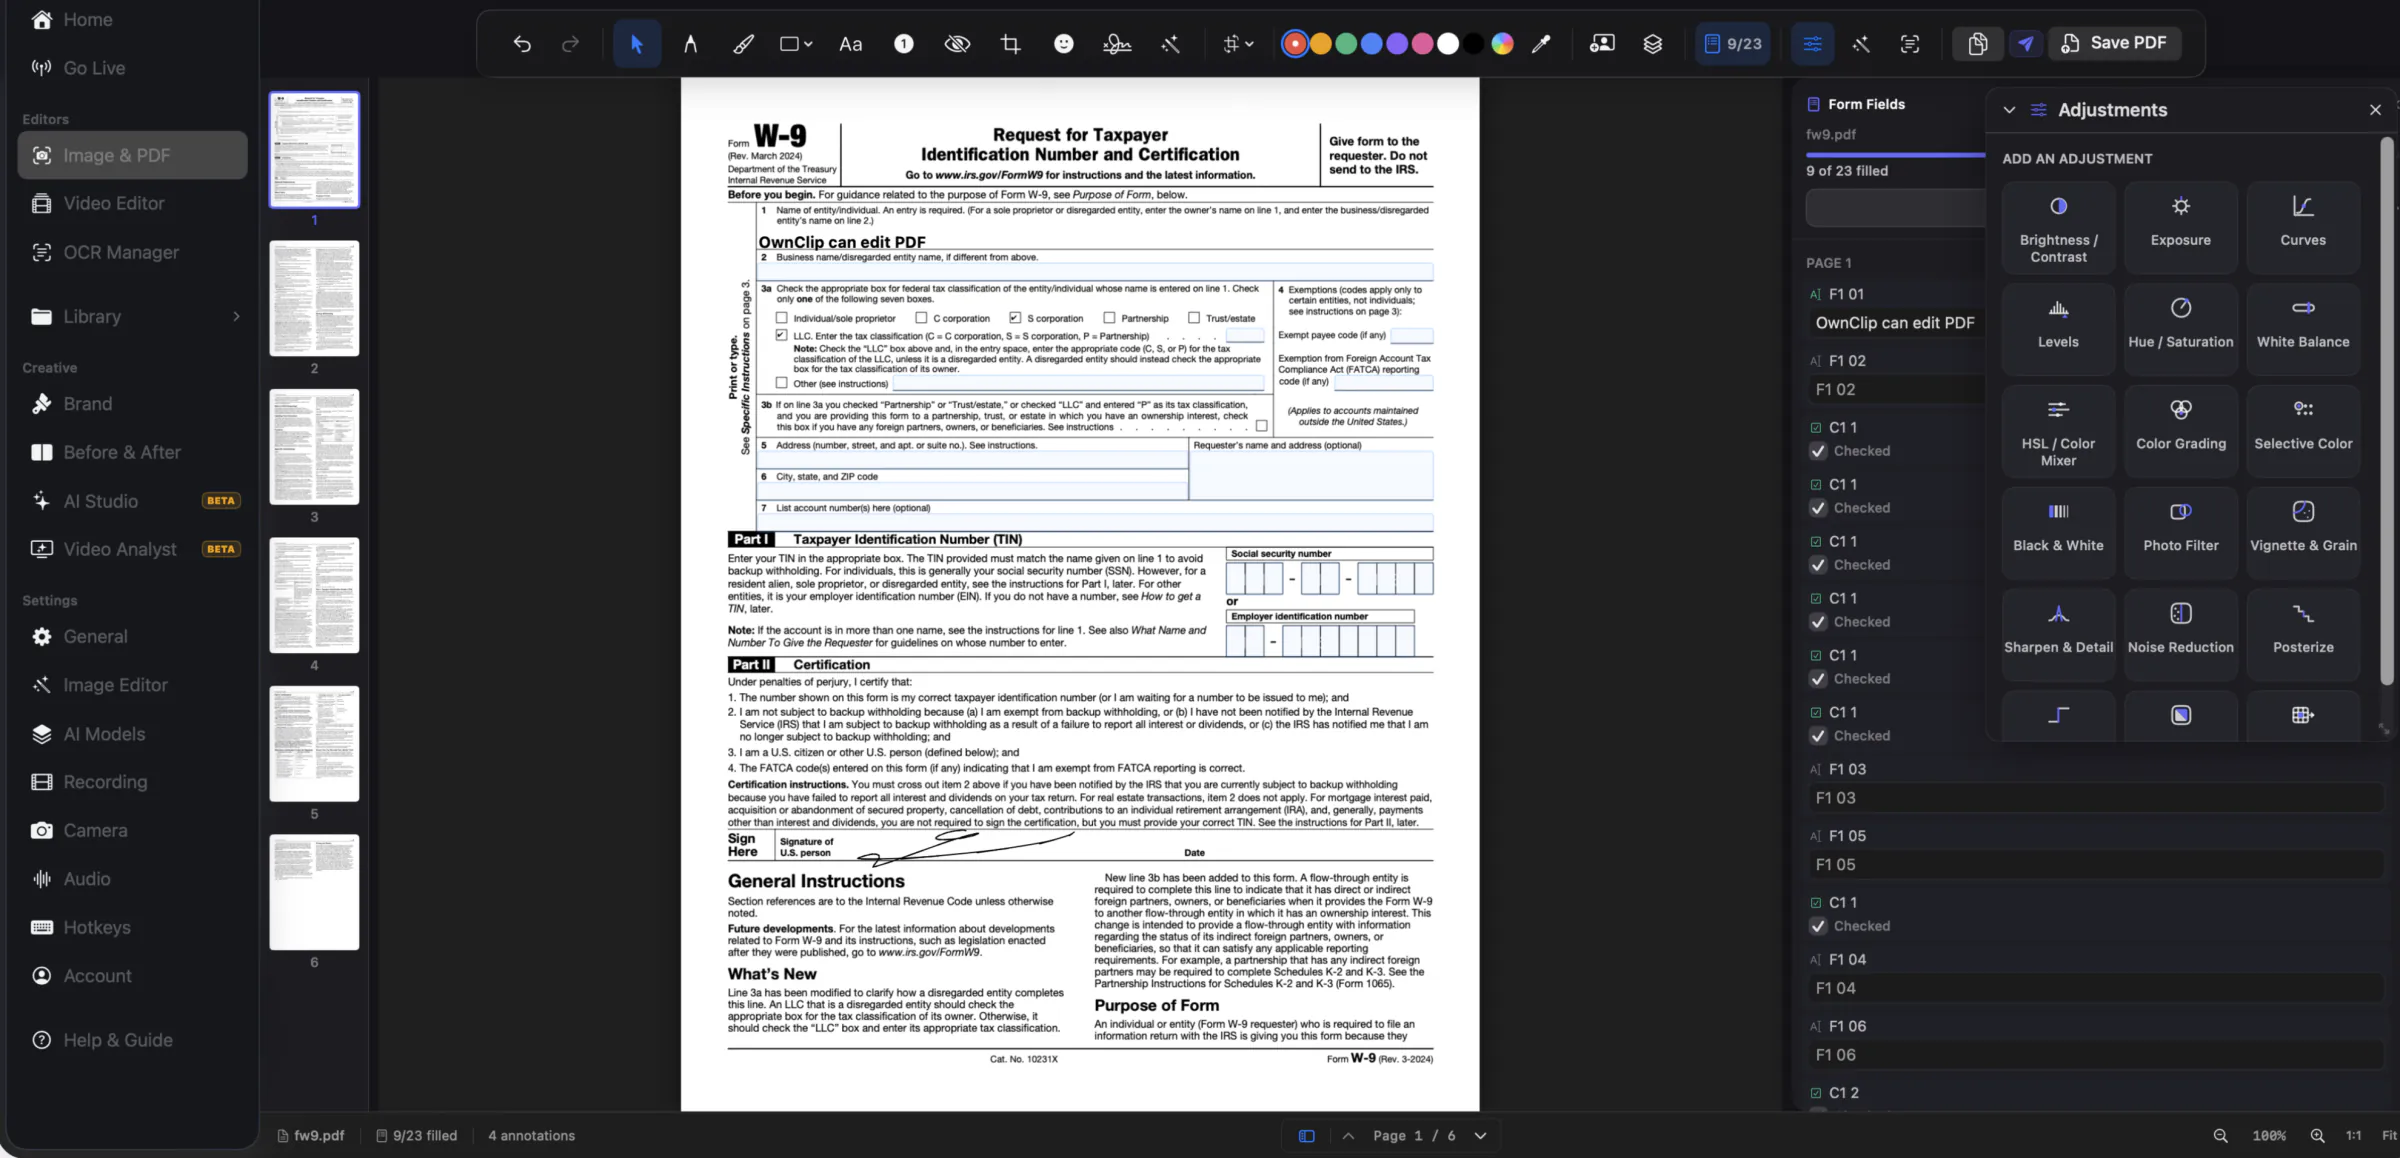
Task: Switch to the Video Editor
Action: coord(132,204)
